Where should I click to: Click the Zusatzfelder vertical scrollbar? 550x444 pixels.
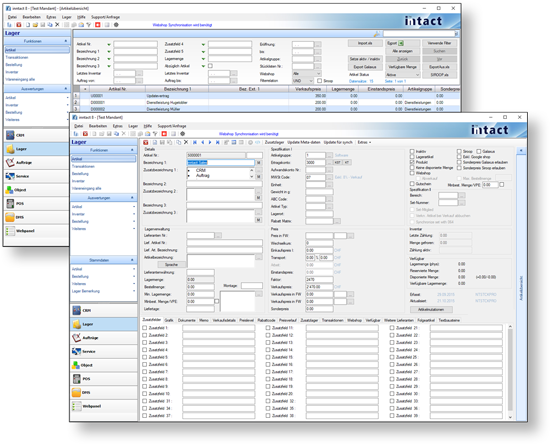coord(510,372)
